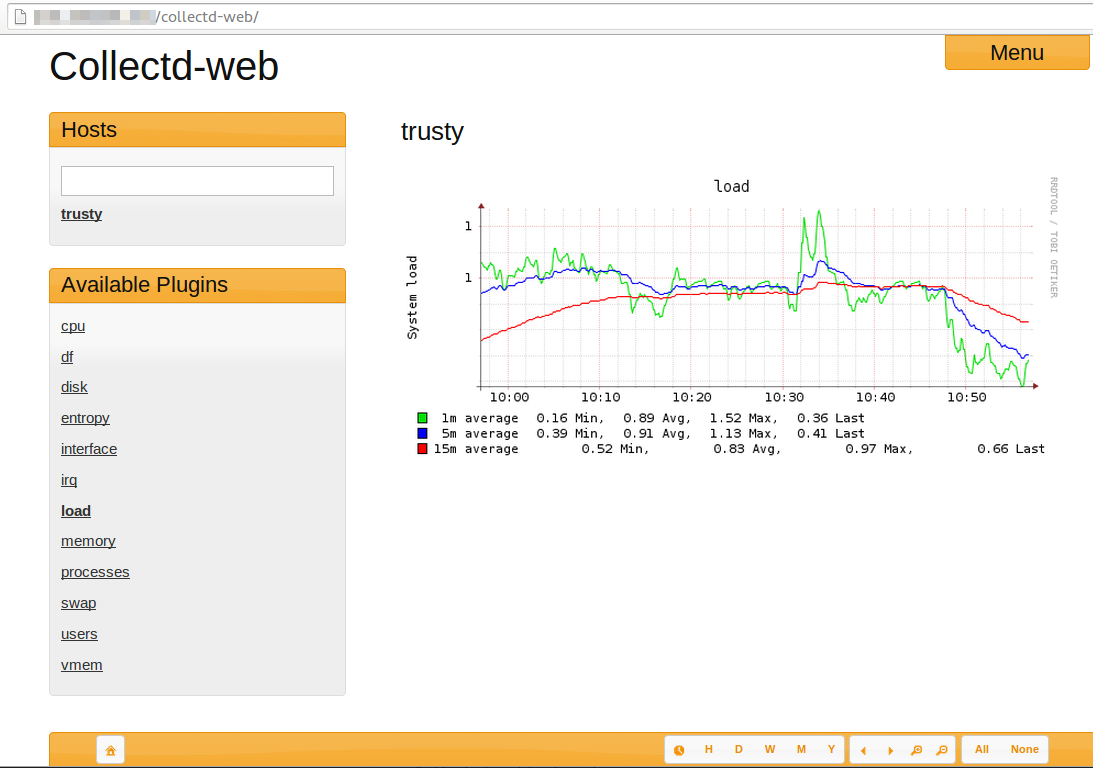
Task: Switch graphs to the weekly W view
Action: click(770, 750)
